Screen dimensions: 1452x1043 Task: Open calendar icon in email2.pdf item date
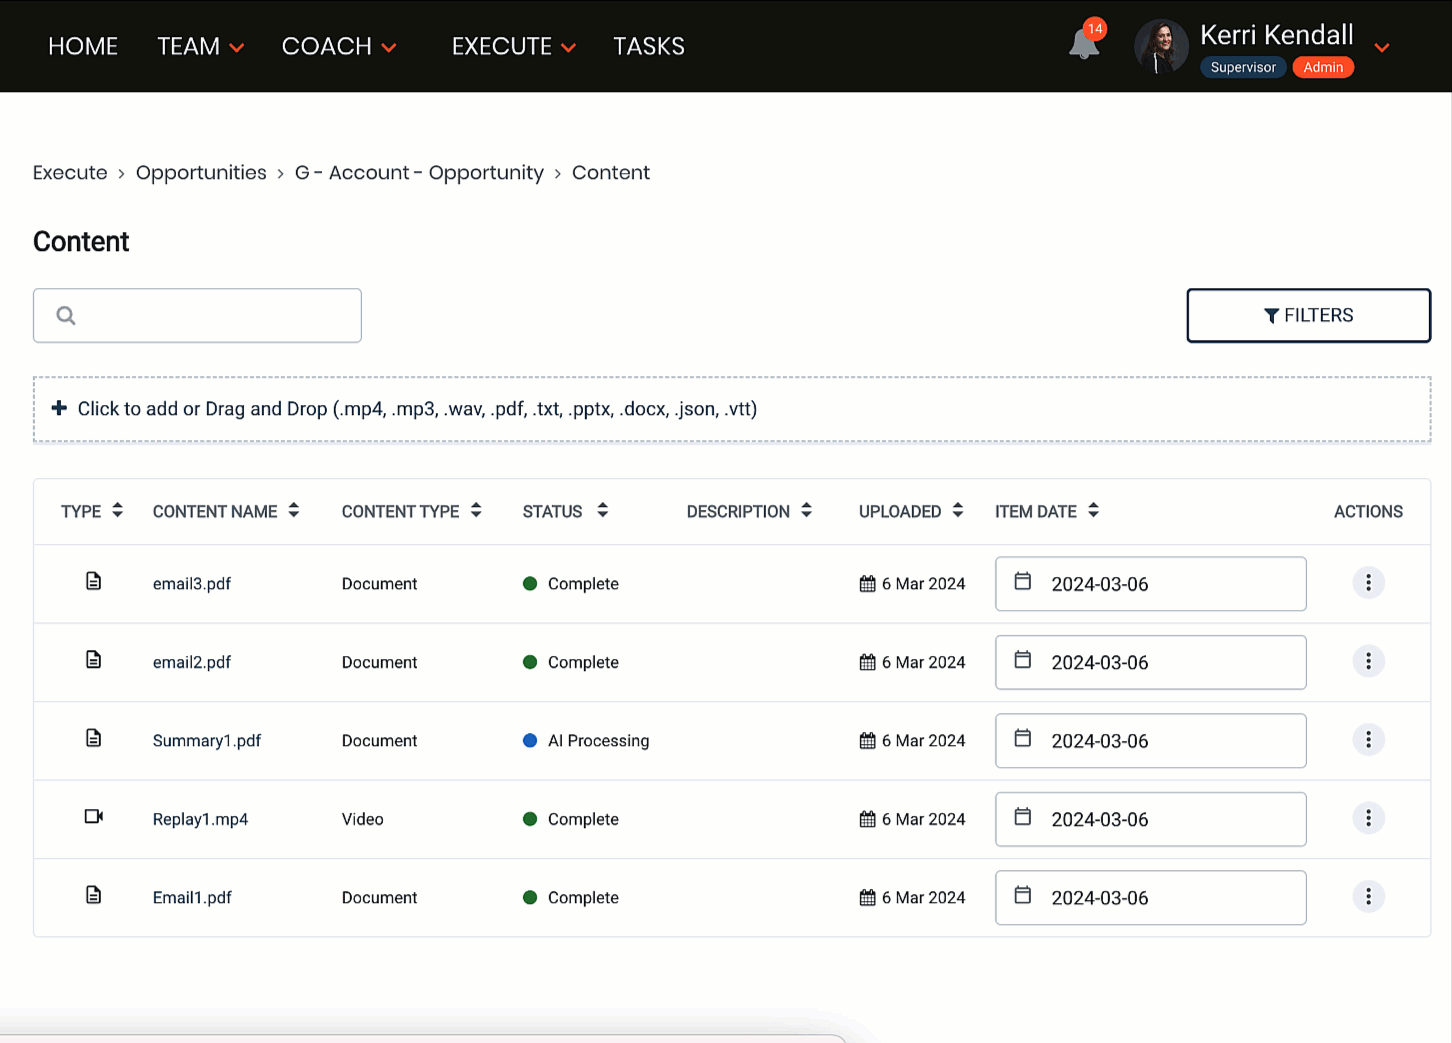click(x=1023, y=660)
